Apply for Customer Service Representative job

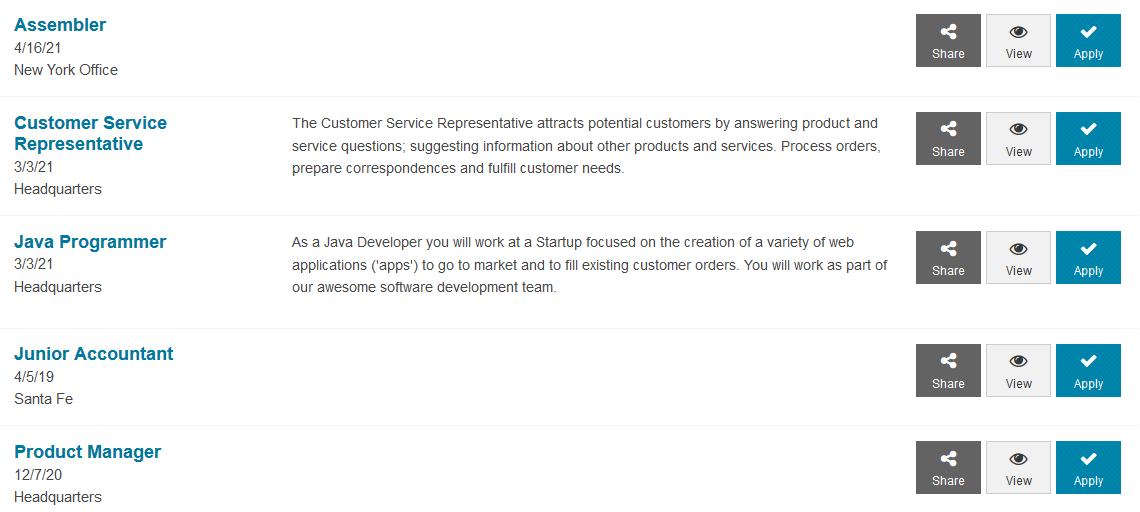point(1088,139)
